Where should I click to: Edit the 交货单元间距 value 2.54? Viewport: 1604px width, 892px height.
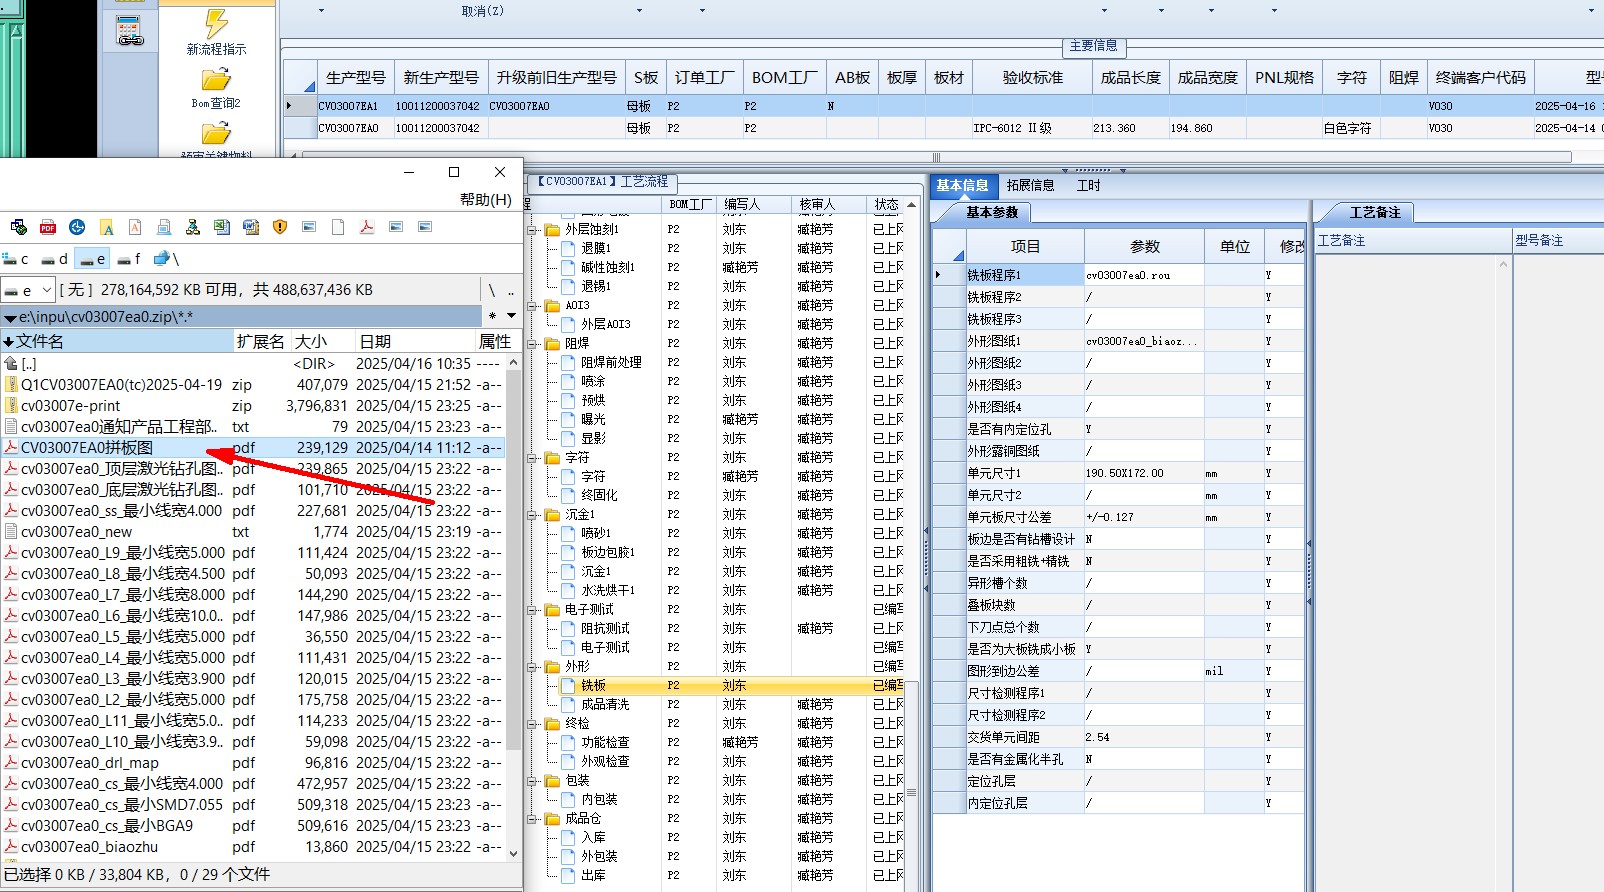coord(1144,736)
